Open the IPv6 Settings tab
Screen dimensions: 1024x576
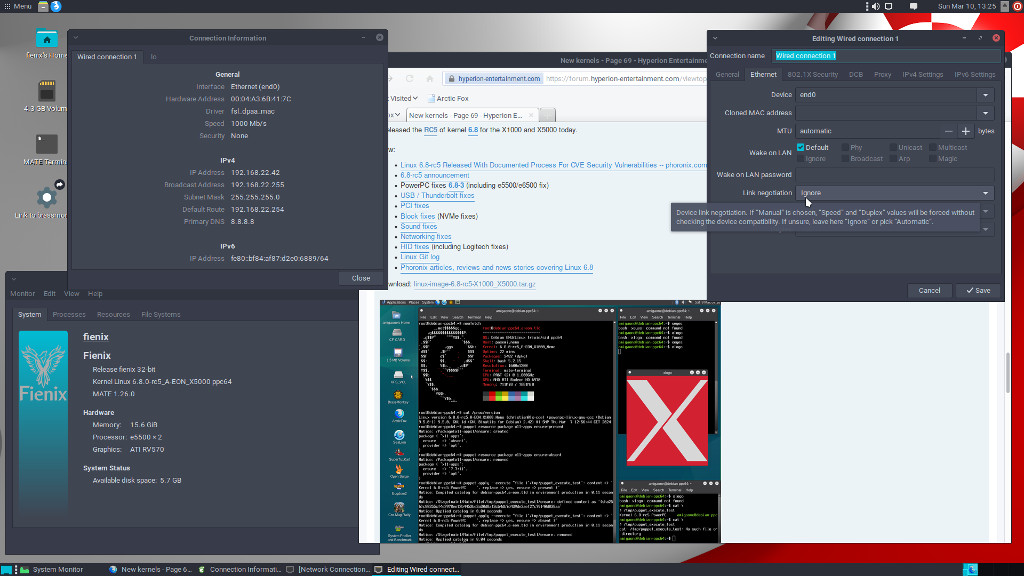tap(974, 74)
